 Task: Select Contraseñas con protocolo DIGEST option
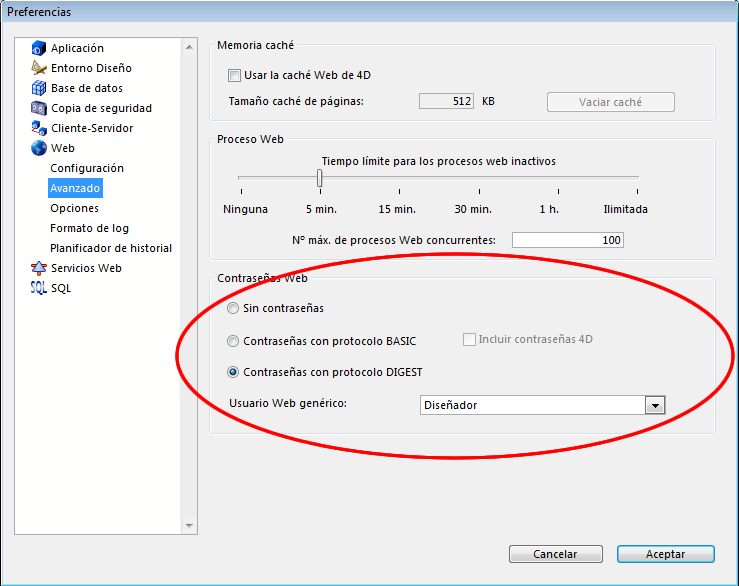234,372
